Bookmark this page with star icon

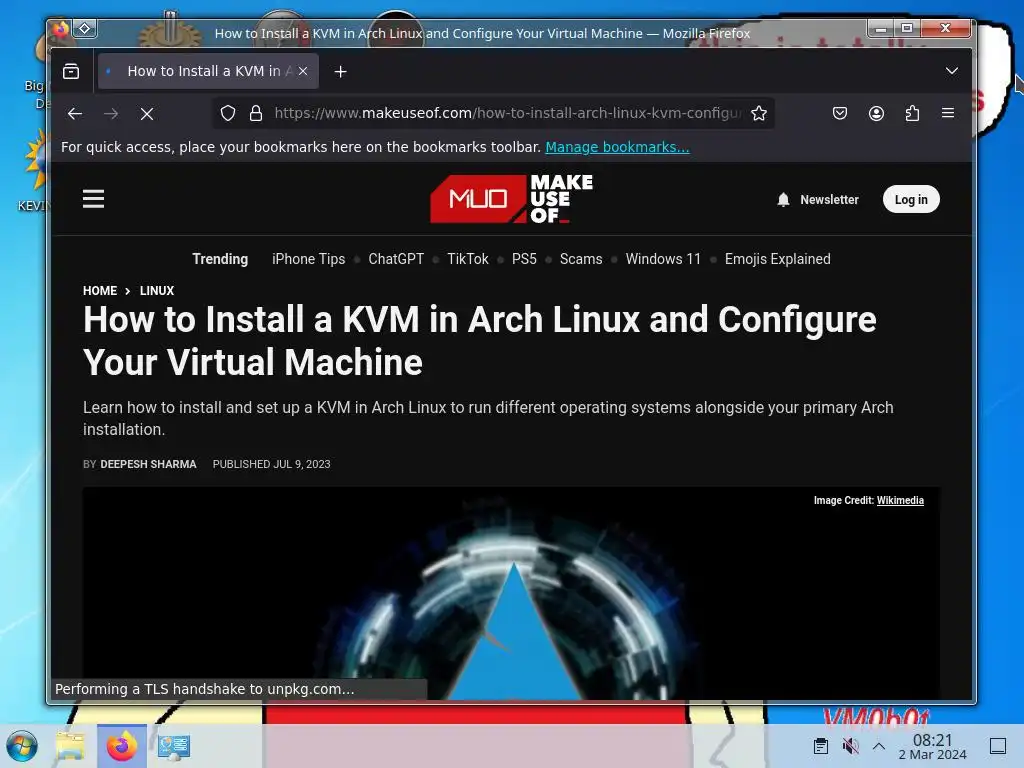click(759, 113)
